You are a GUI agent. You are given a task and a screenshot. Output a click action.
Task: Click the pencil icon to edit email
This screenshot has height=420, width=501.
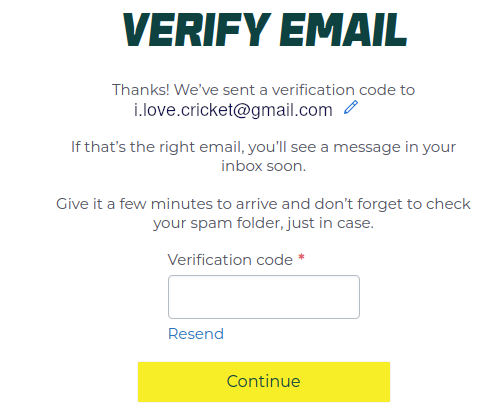point(351,107)
